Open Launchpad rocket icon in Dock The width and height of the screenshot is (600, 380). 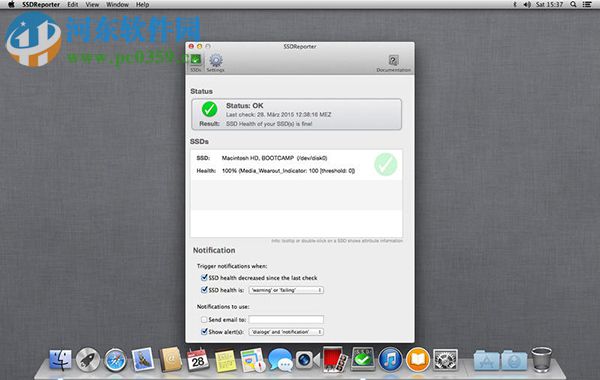tap(88, 360)
